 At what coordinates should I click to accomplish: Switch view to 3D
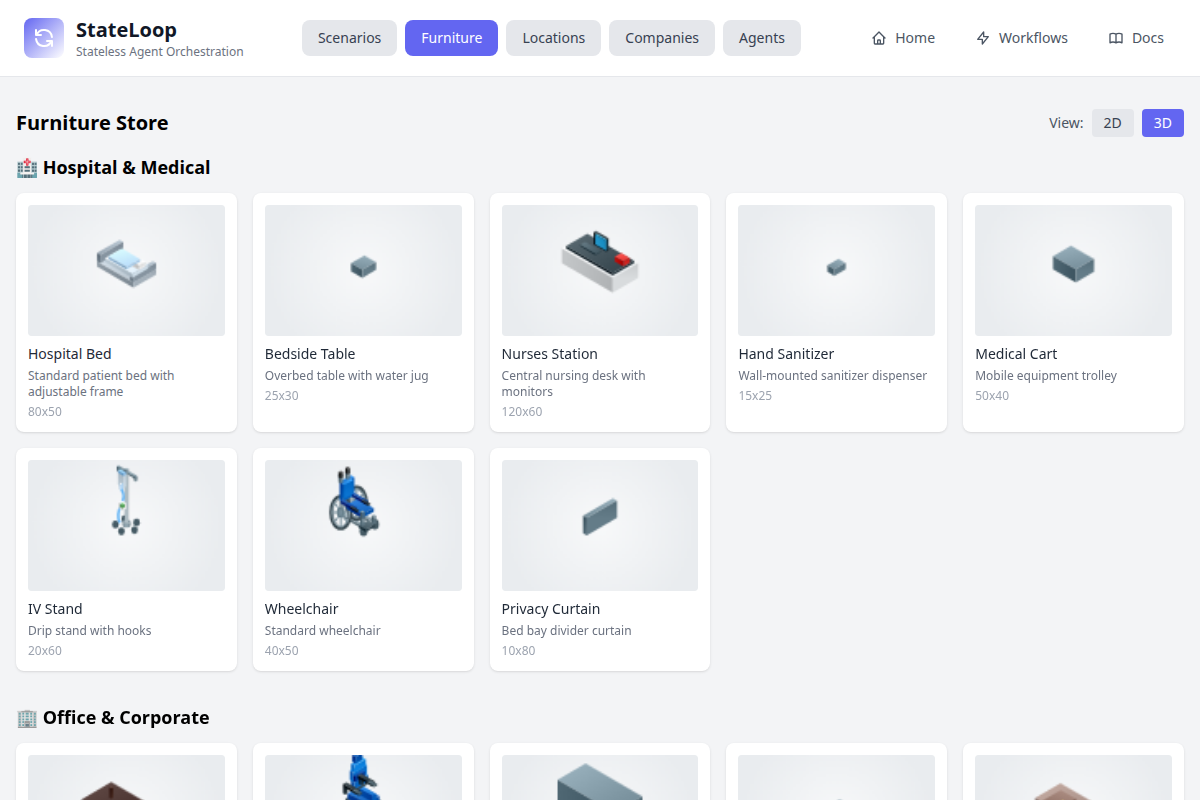(1162, 123)
